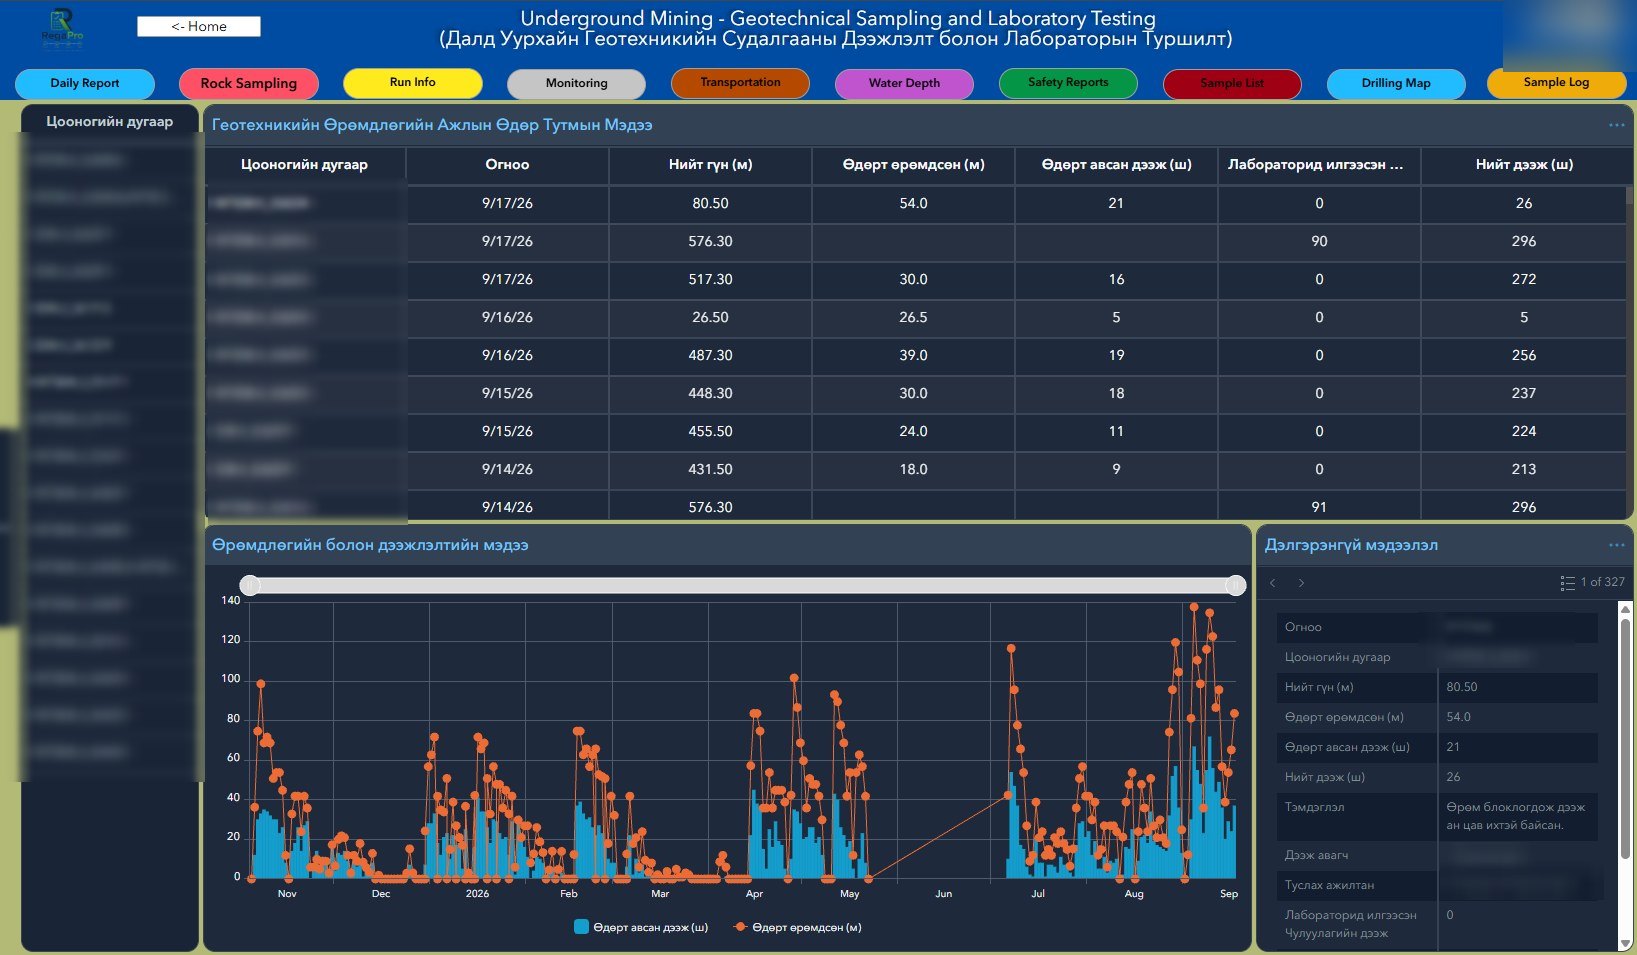
Task: Select the 431.50 total depth cell
Action: click(x=710, y=469)
